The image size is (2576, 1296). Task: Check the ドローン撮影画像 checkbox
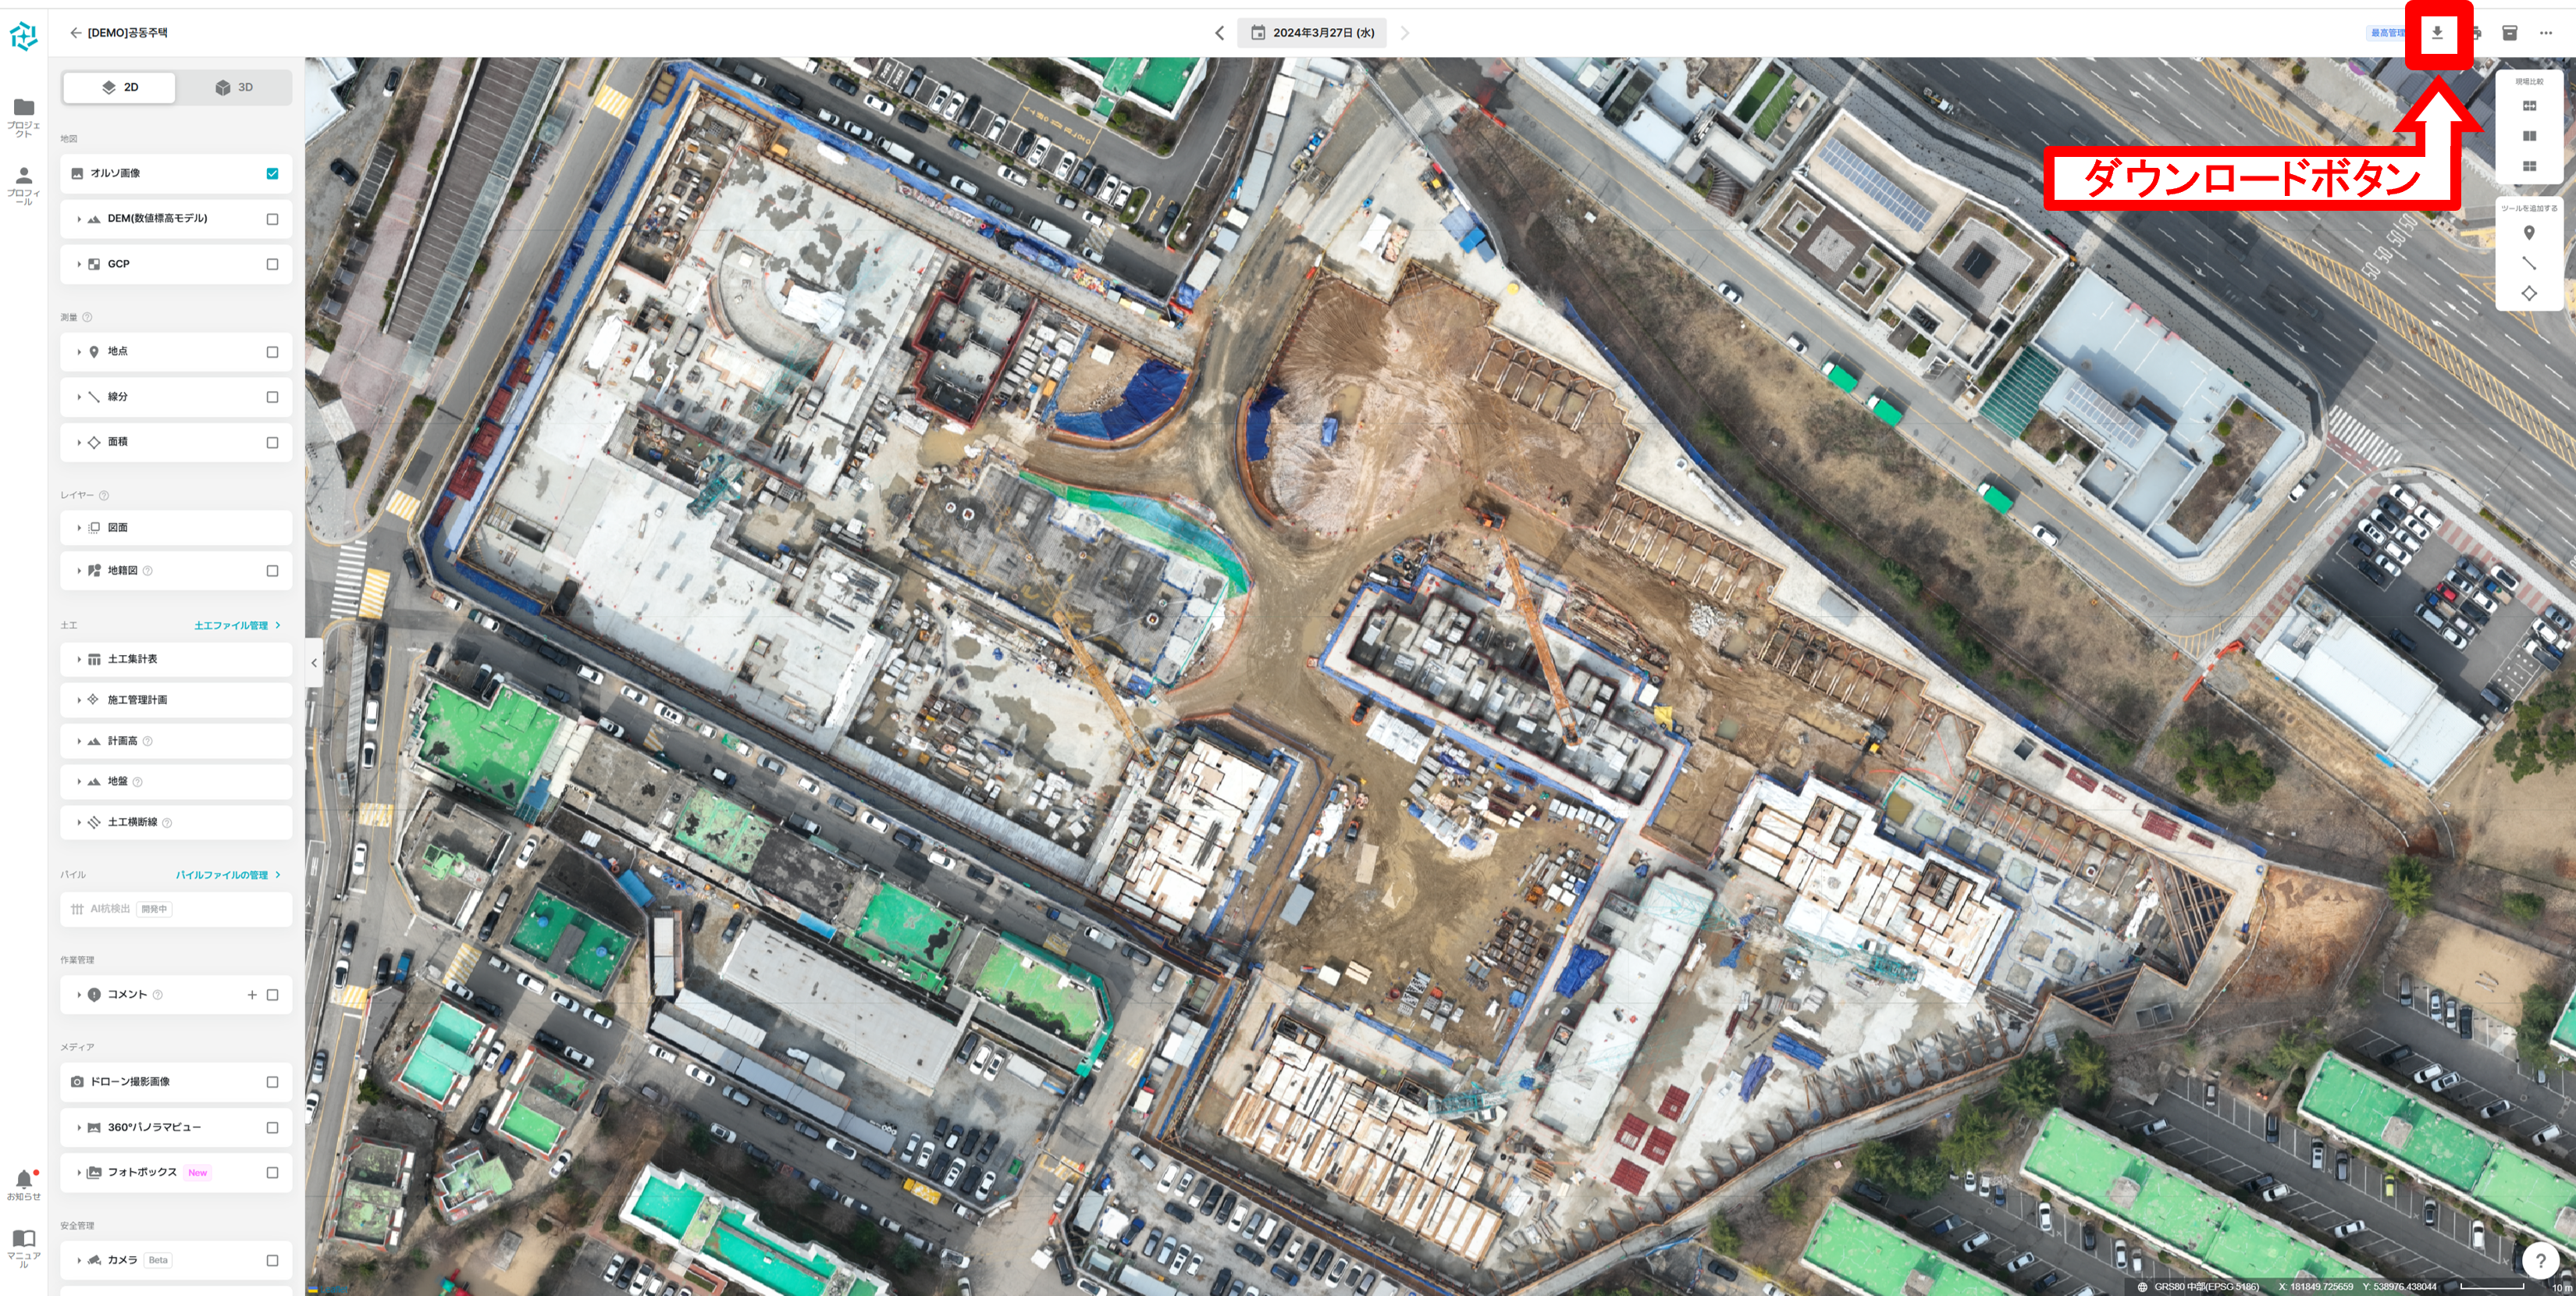tap(272, 1082)
